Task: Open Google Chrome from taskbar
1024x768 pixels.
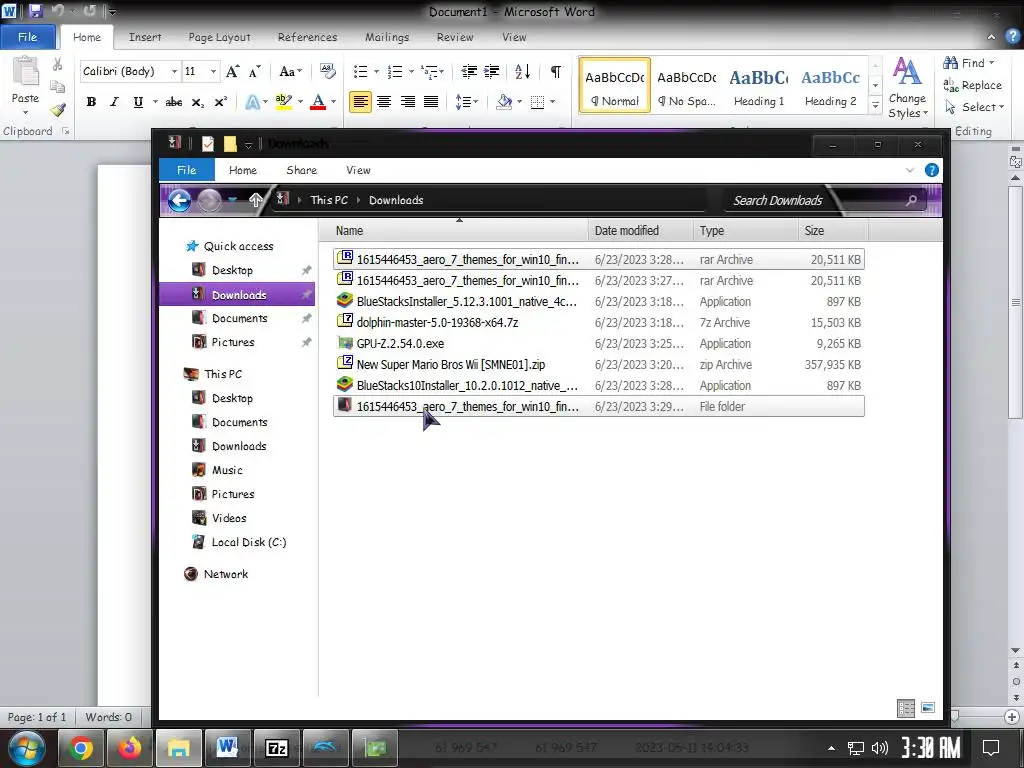Action: click(81, 748)
